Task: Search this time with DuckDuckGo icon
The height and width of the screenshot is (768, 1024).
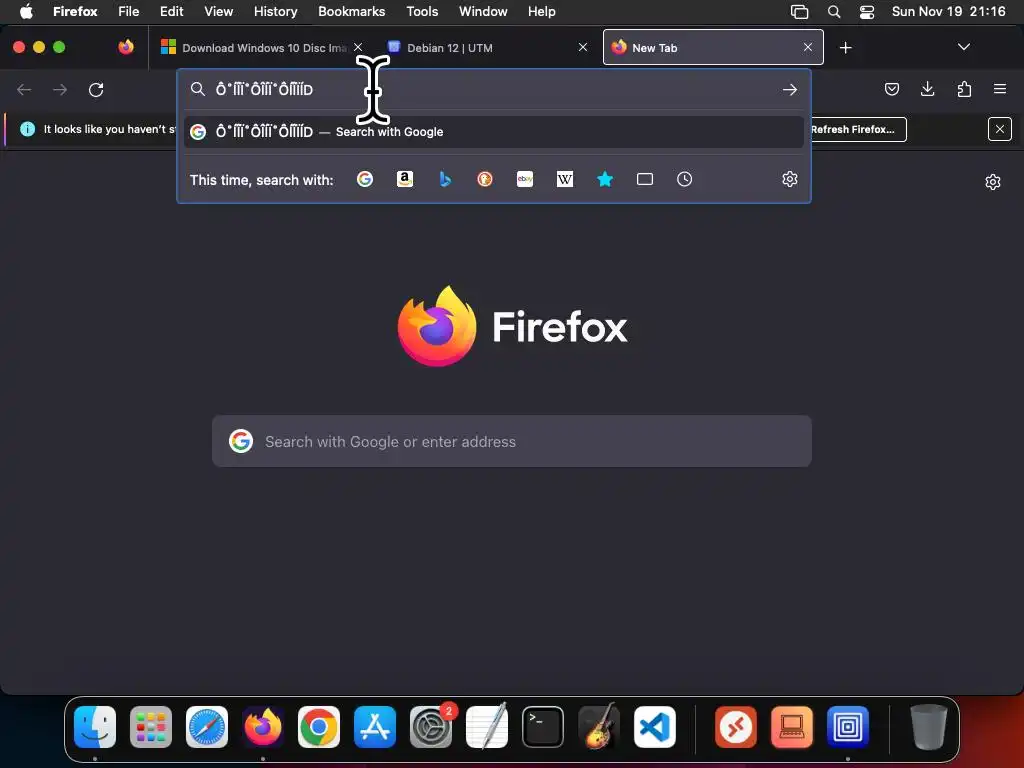Action: point(485,179)
